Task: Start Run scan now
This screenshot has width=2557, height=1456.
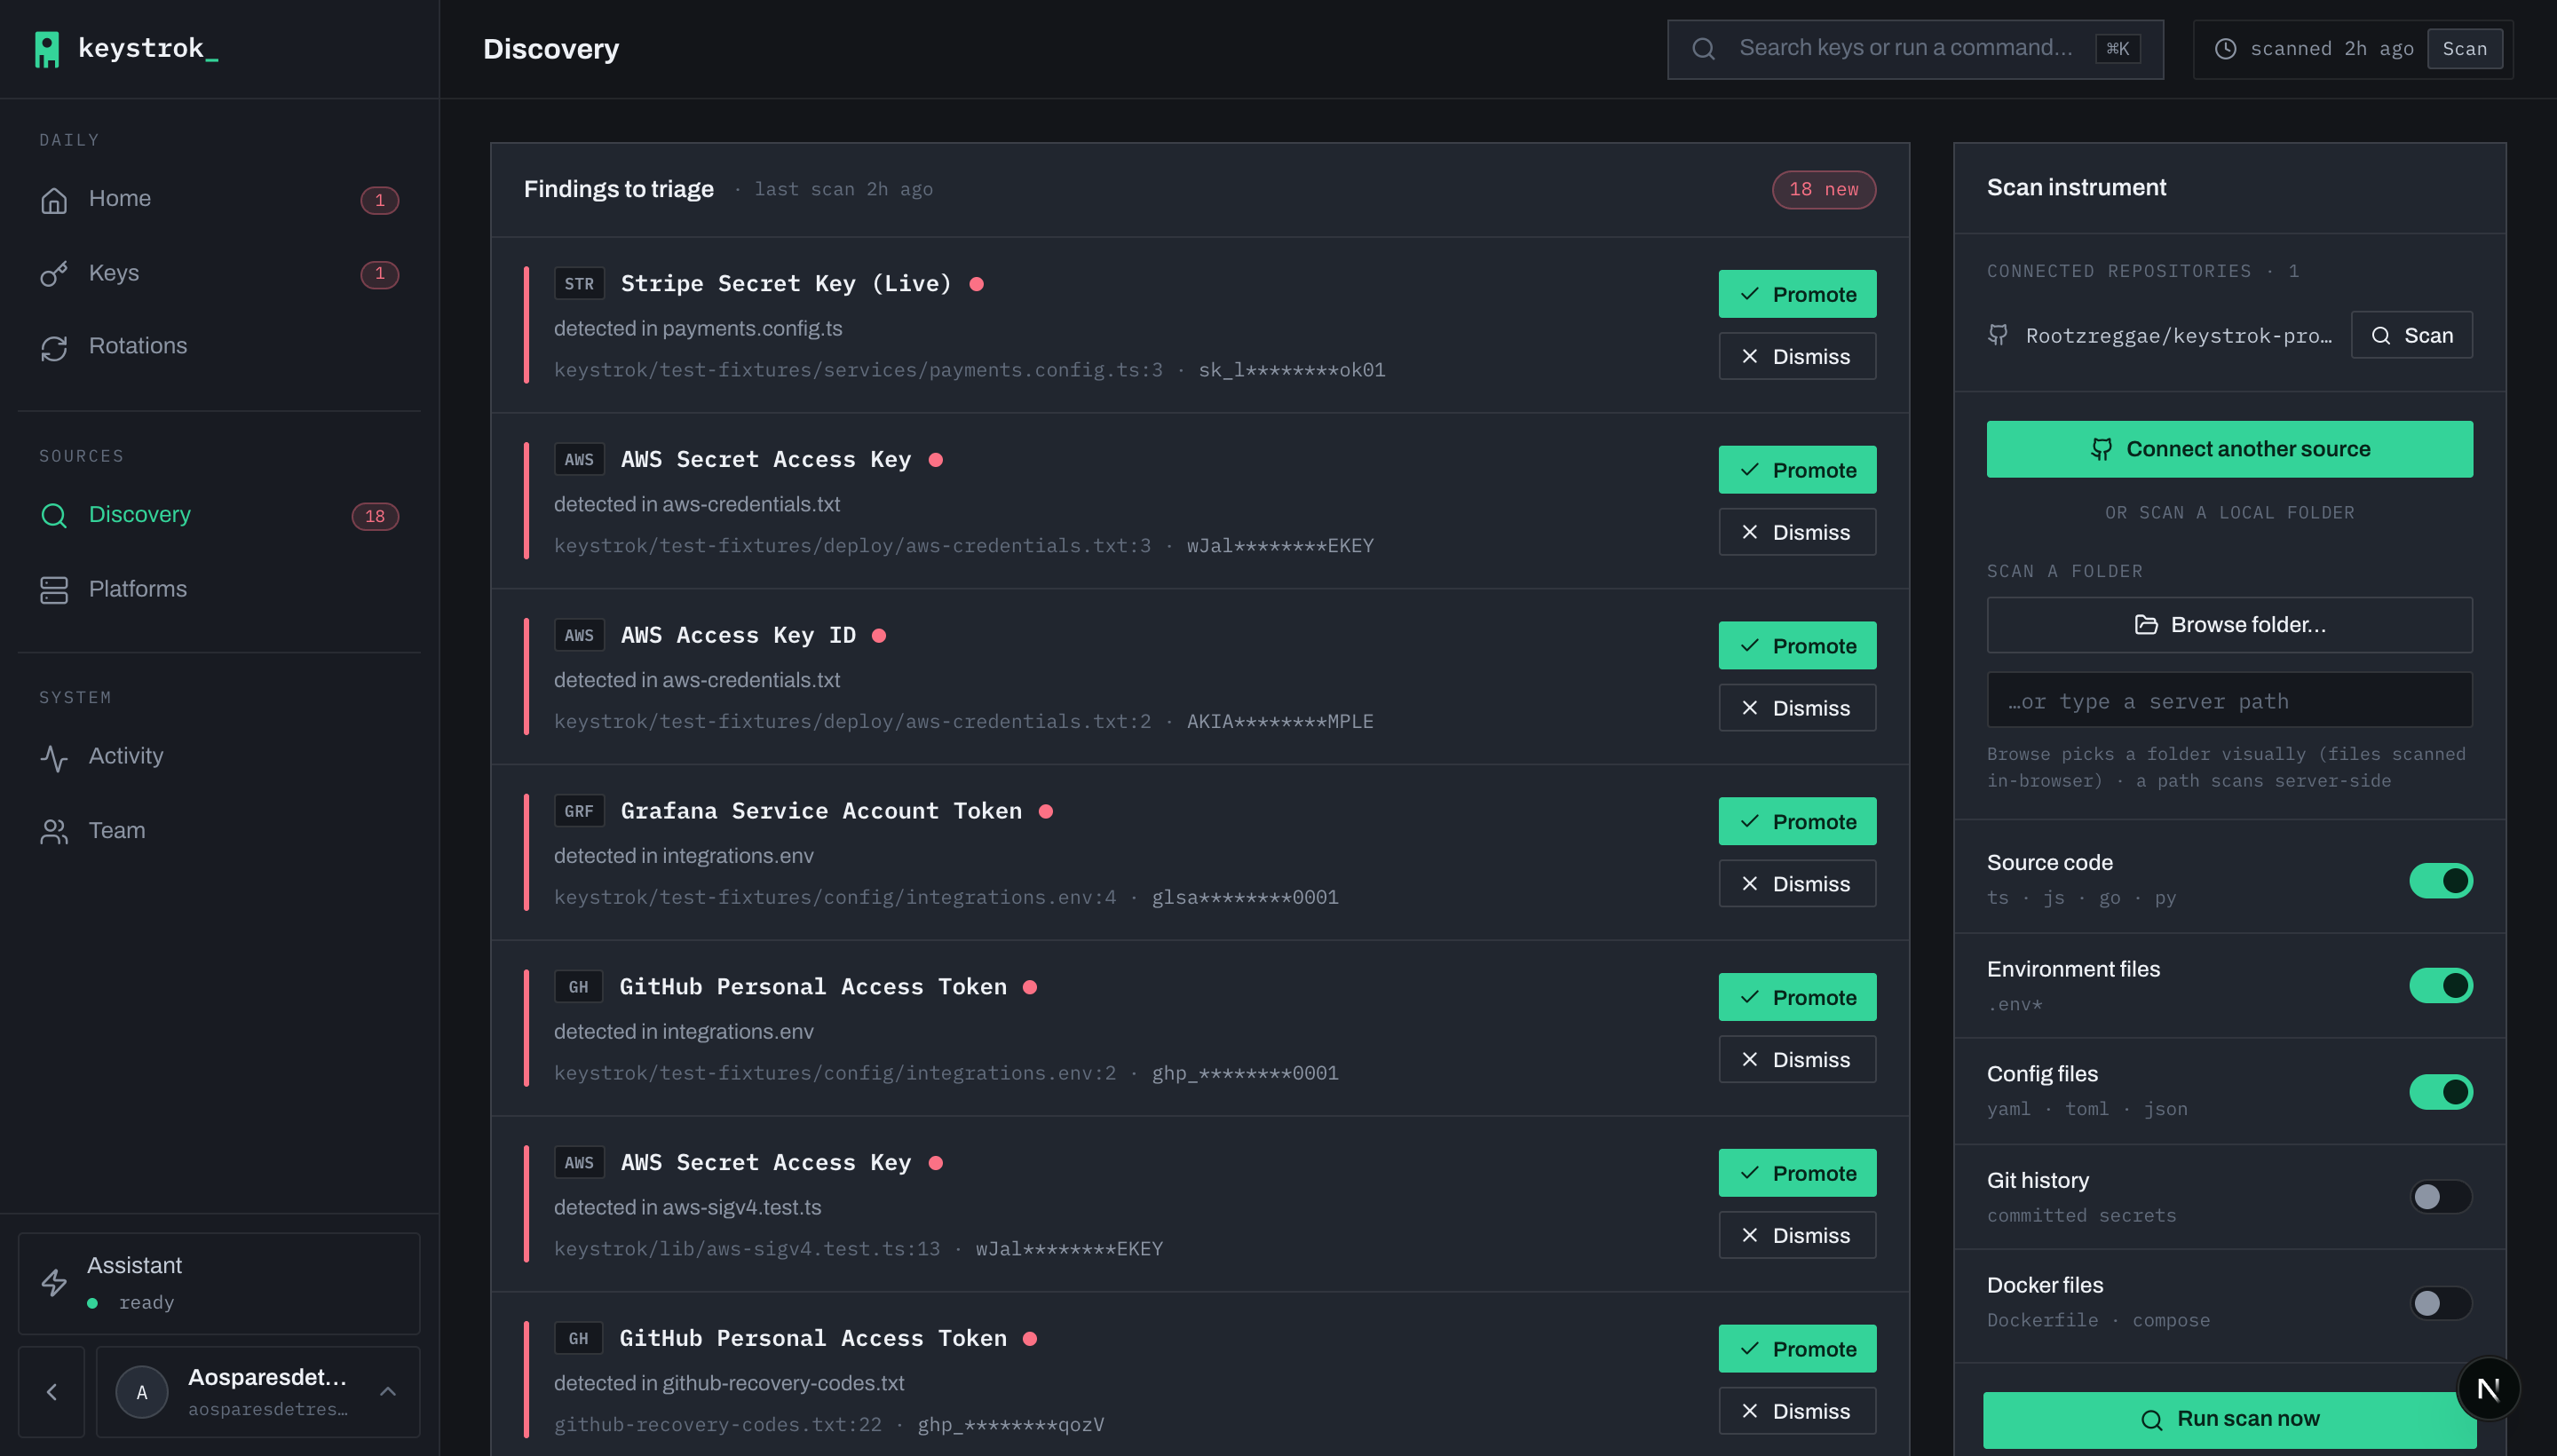Action: [2229, 1419]
